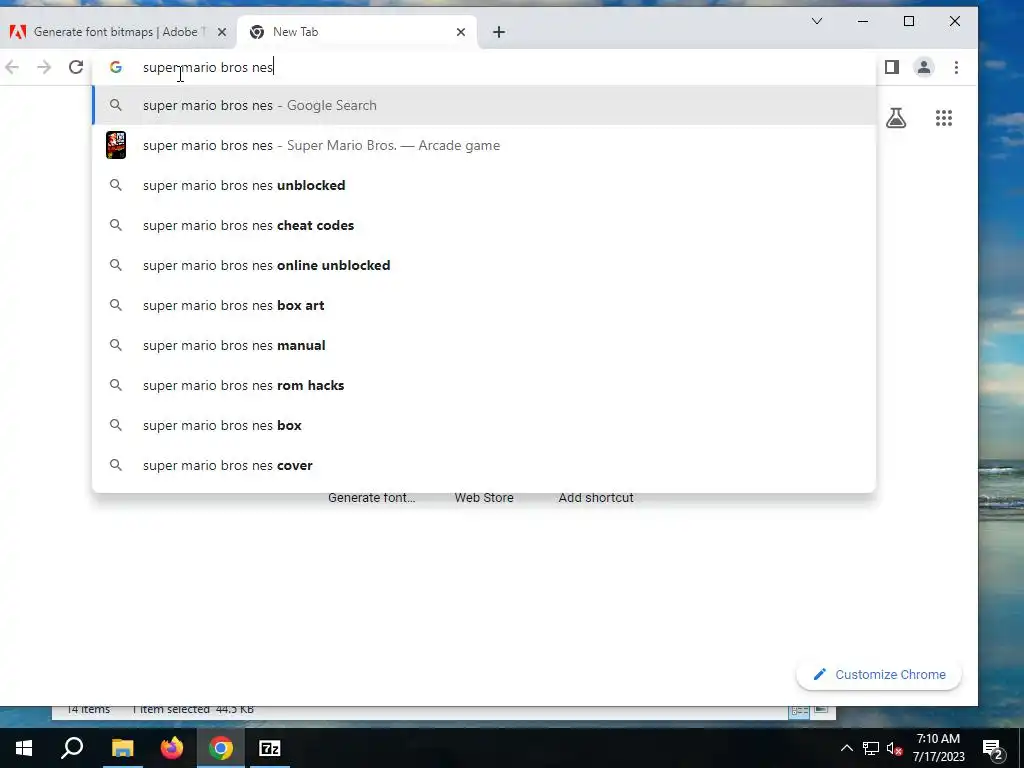Open the taskbar clock and date
Image resolution: width=1024 pixels, height=768 pixels.
click(x=938, y=748)
